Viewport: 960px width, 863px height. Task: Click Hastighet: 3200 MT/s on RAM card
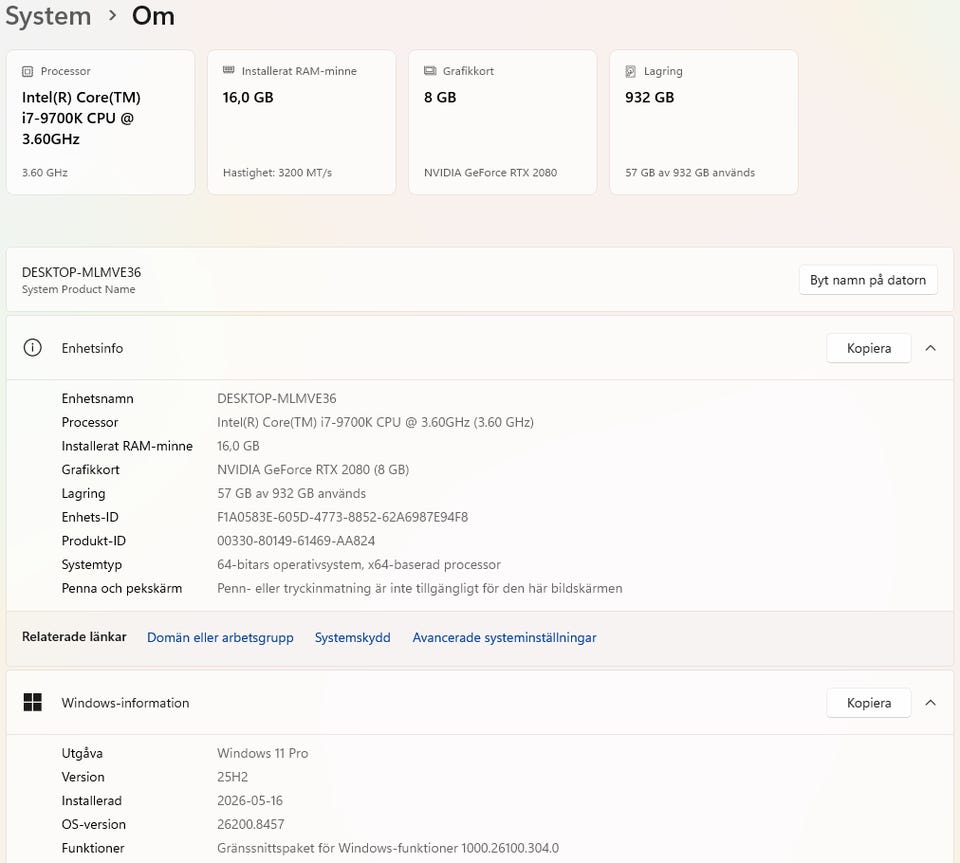277,173
